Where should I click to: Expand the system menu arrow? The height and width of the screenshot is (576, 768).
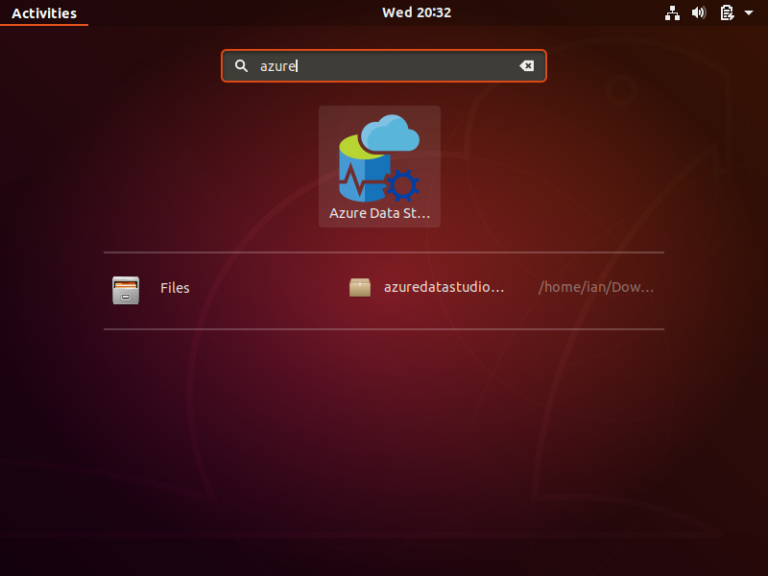pos(749,13)
